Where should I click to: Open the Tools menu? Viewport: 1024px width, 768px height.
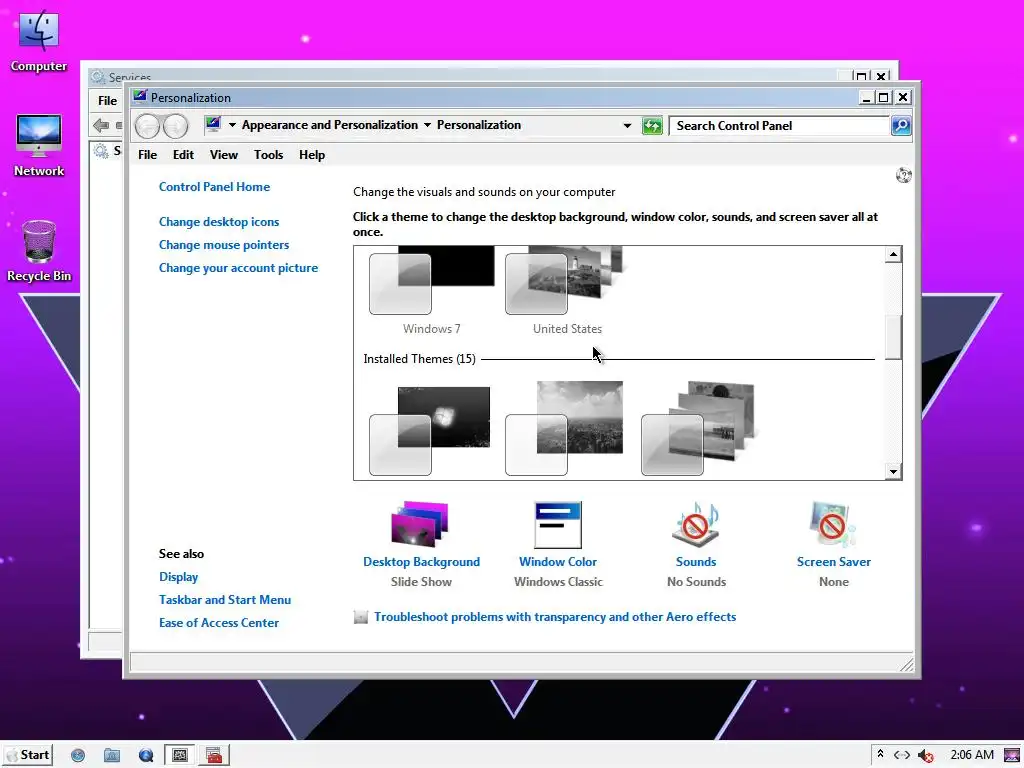tap(268, 155)
